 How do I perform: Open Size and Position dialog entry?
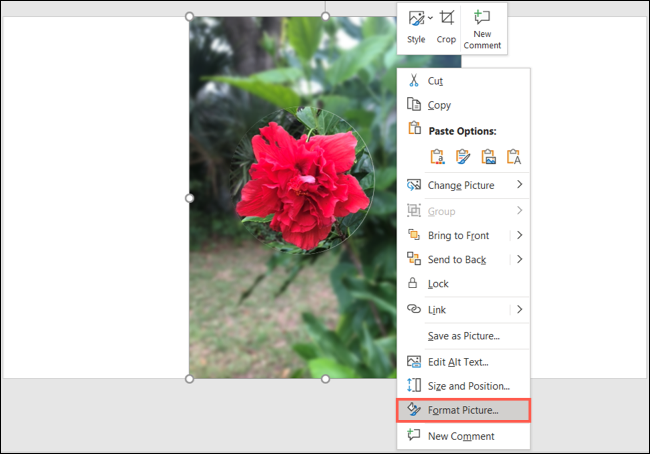(x=468, y=386)
